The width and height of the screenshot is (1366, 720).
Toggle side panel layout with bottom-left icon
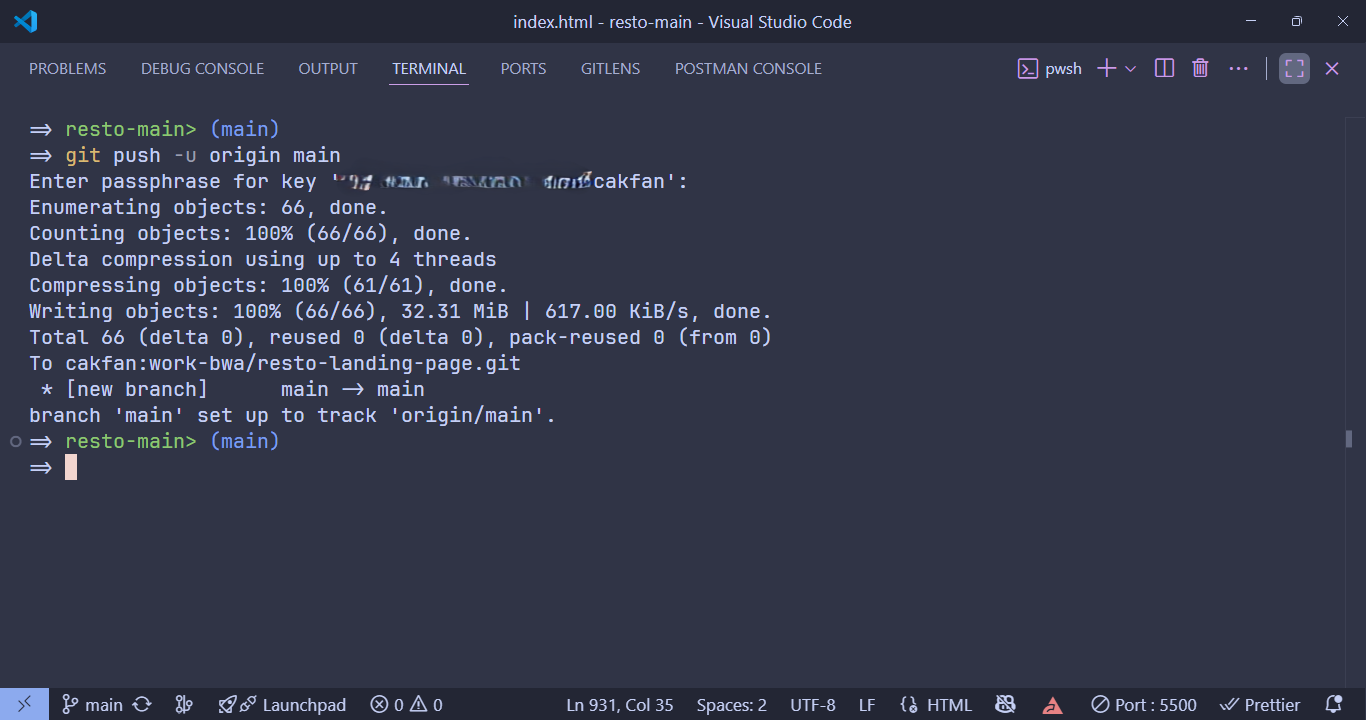(25, 704)
